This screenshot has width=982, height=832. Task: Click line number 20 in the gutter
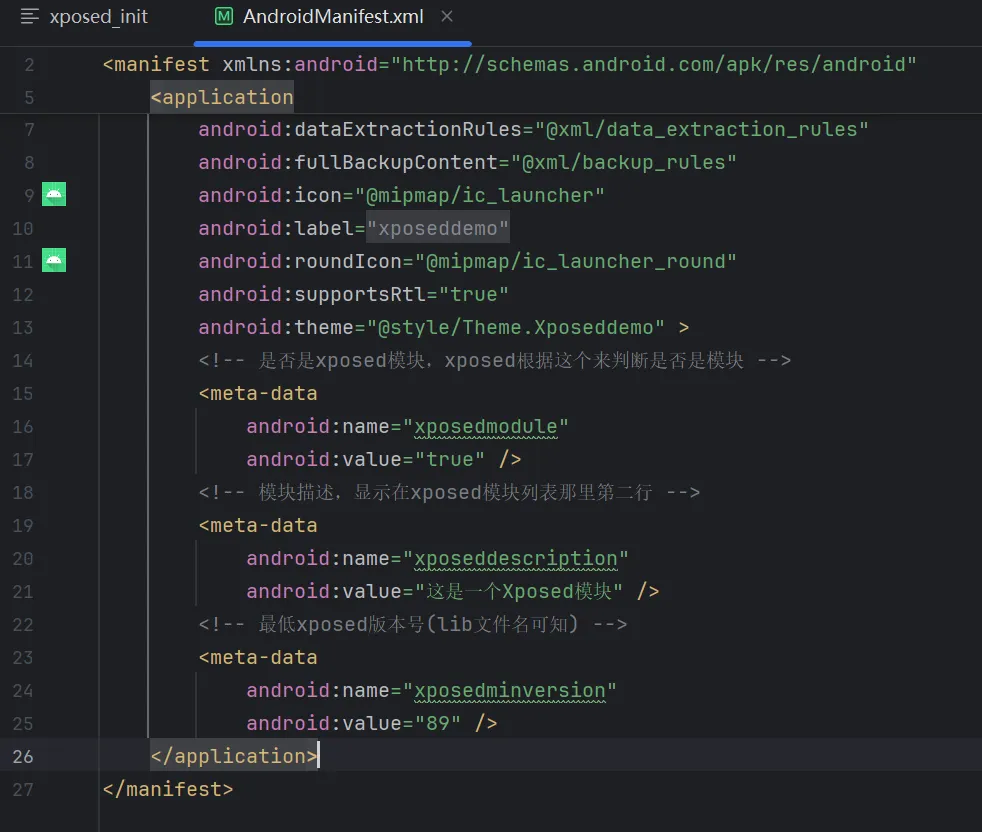pos(23,559)
